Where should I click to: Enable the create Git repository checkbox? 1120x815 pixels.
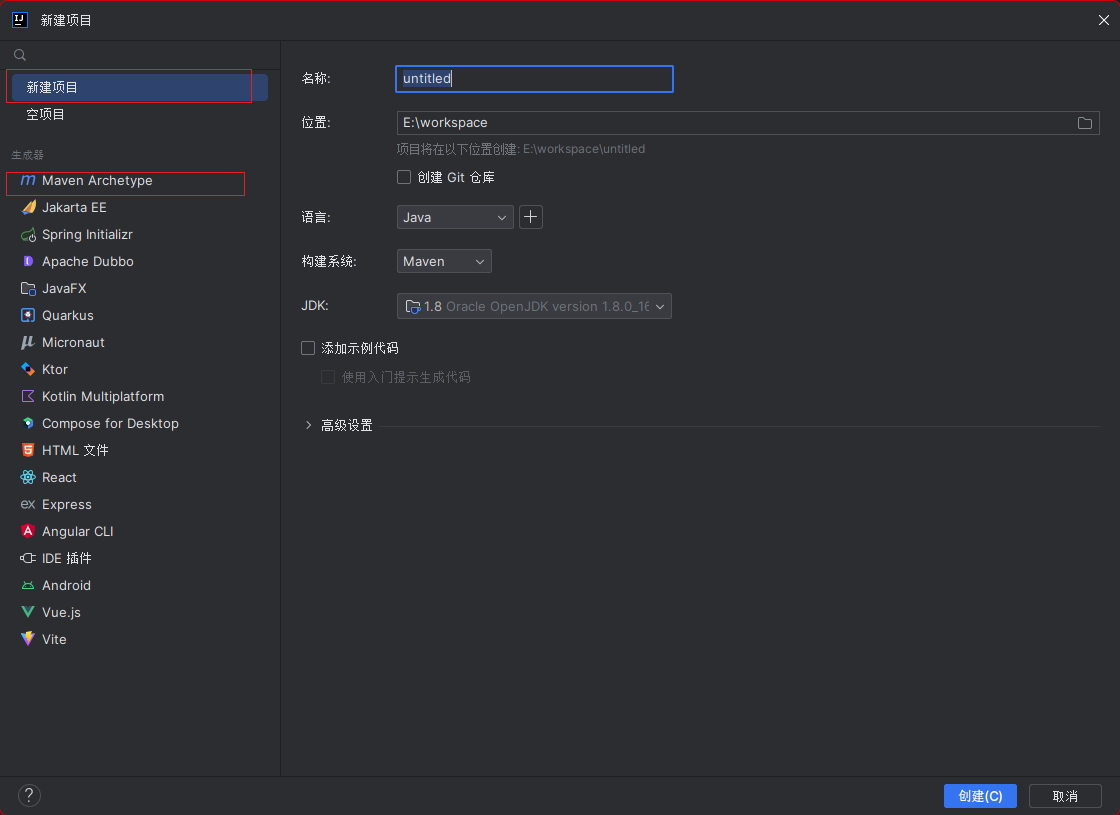tap(404, 177)
